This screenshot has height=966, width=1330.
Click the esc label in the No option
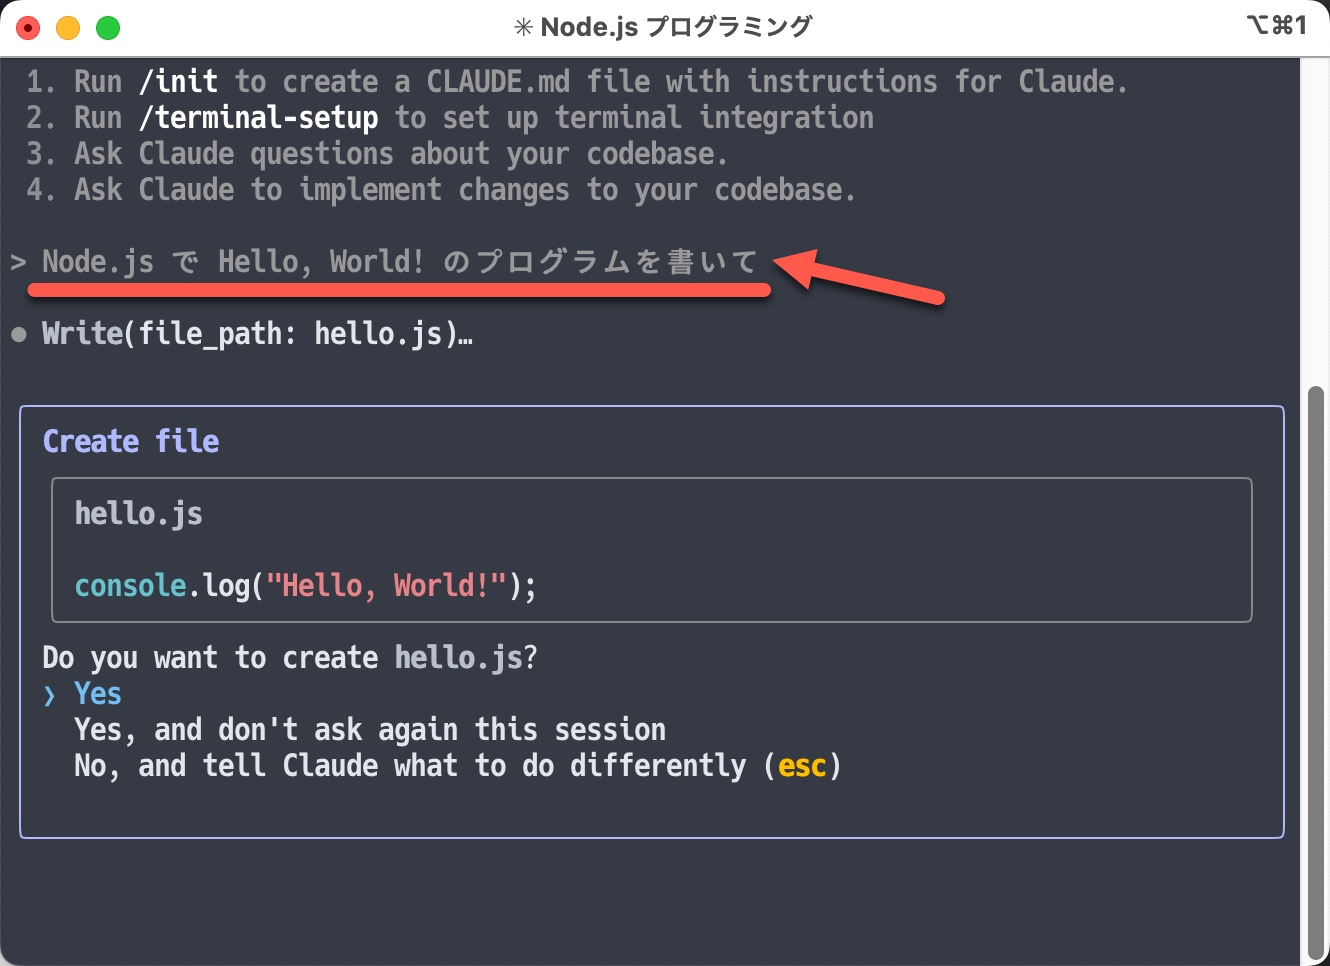(803, 765)
